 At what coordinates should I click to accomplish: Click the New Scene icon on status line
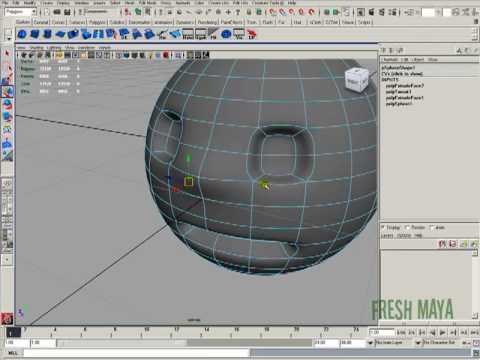point(47,12)
